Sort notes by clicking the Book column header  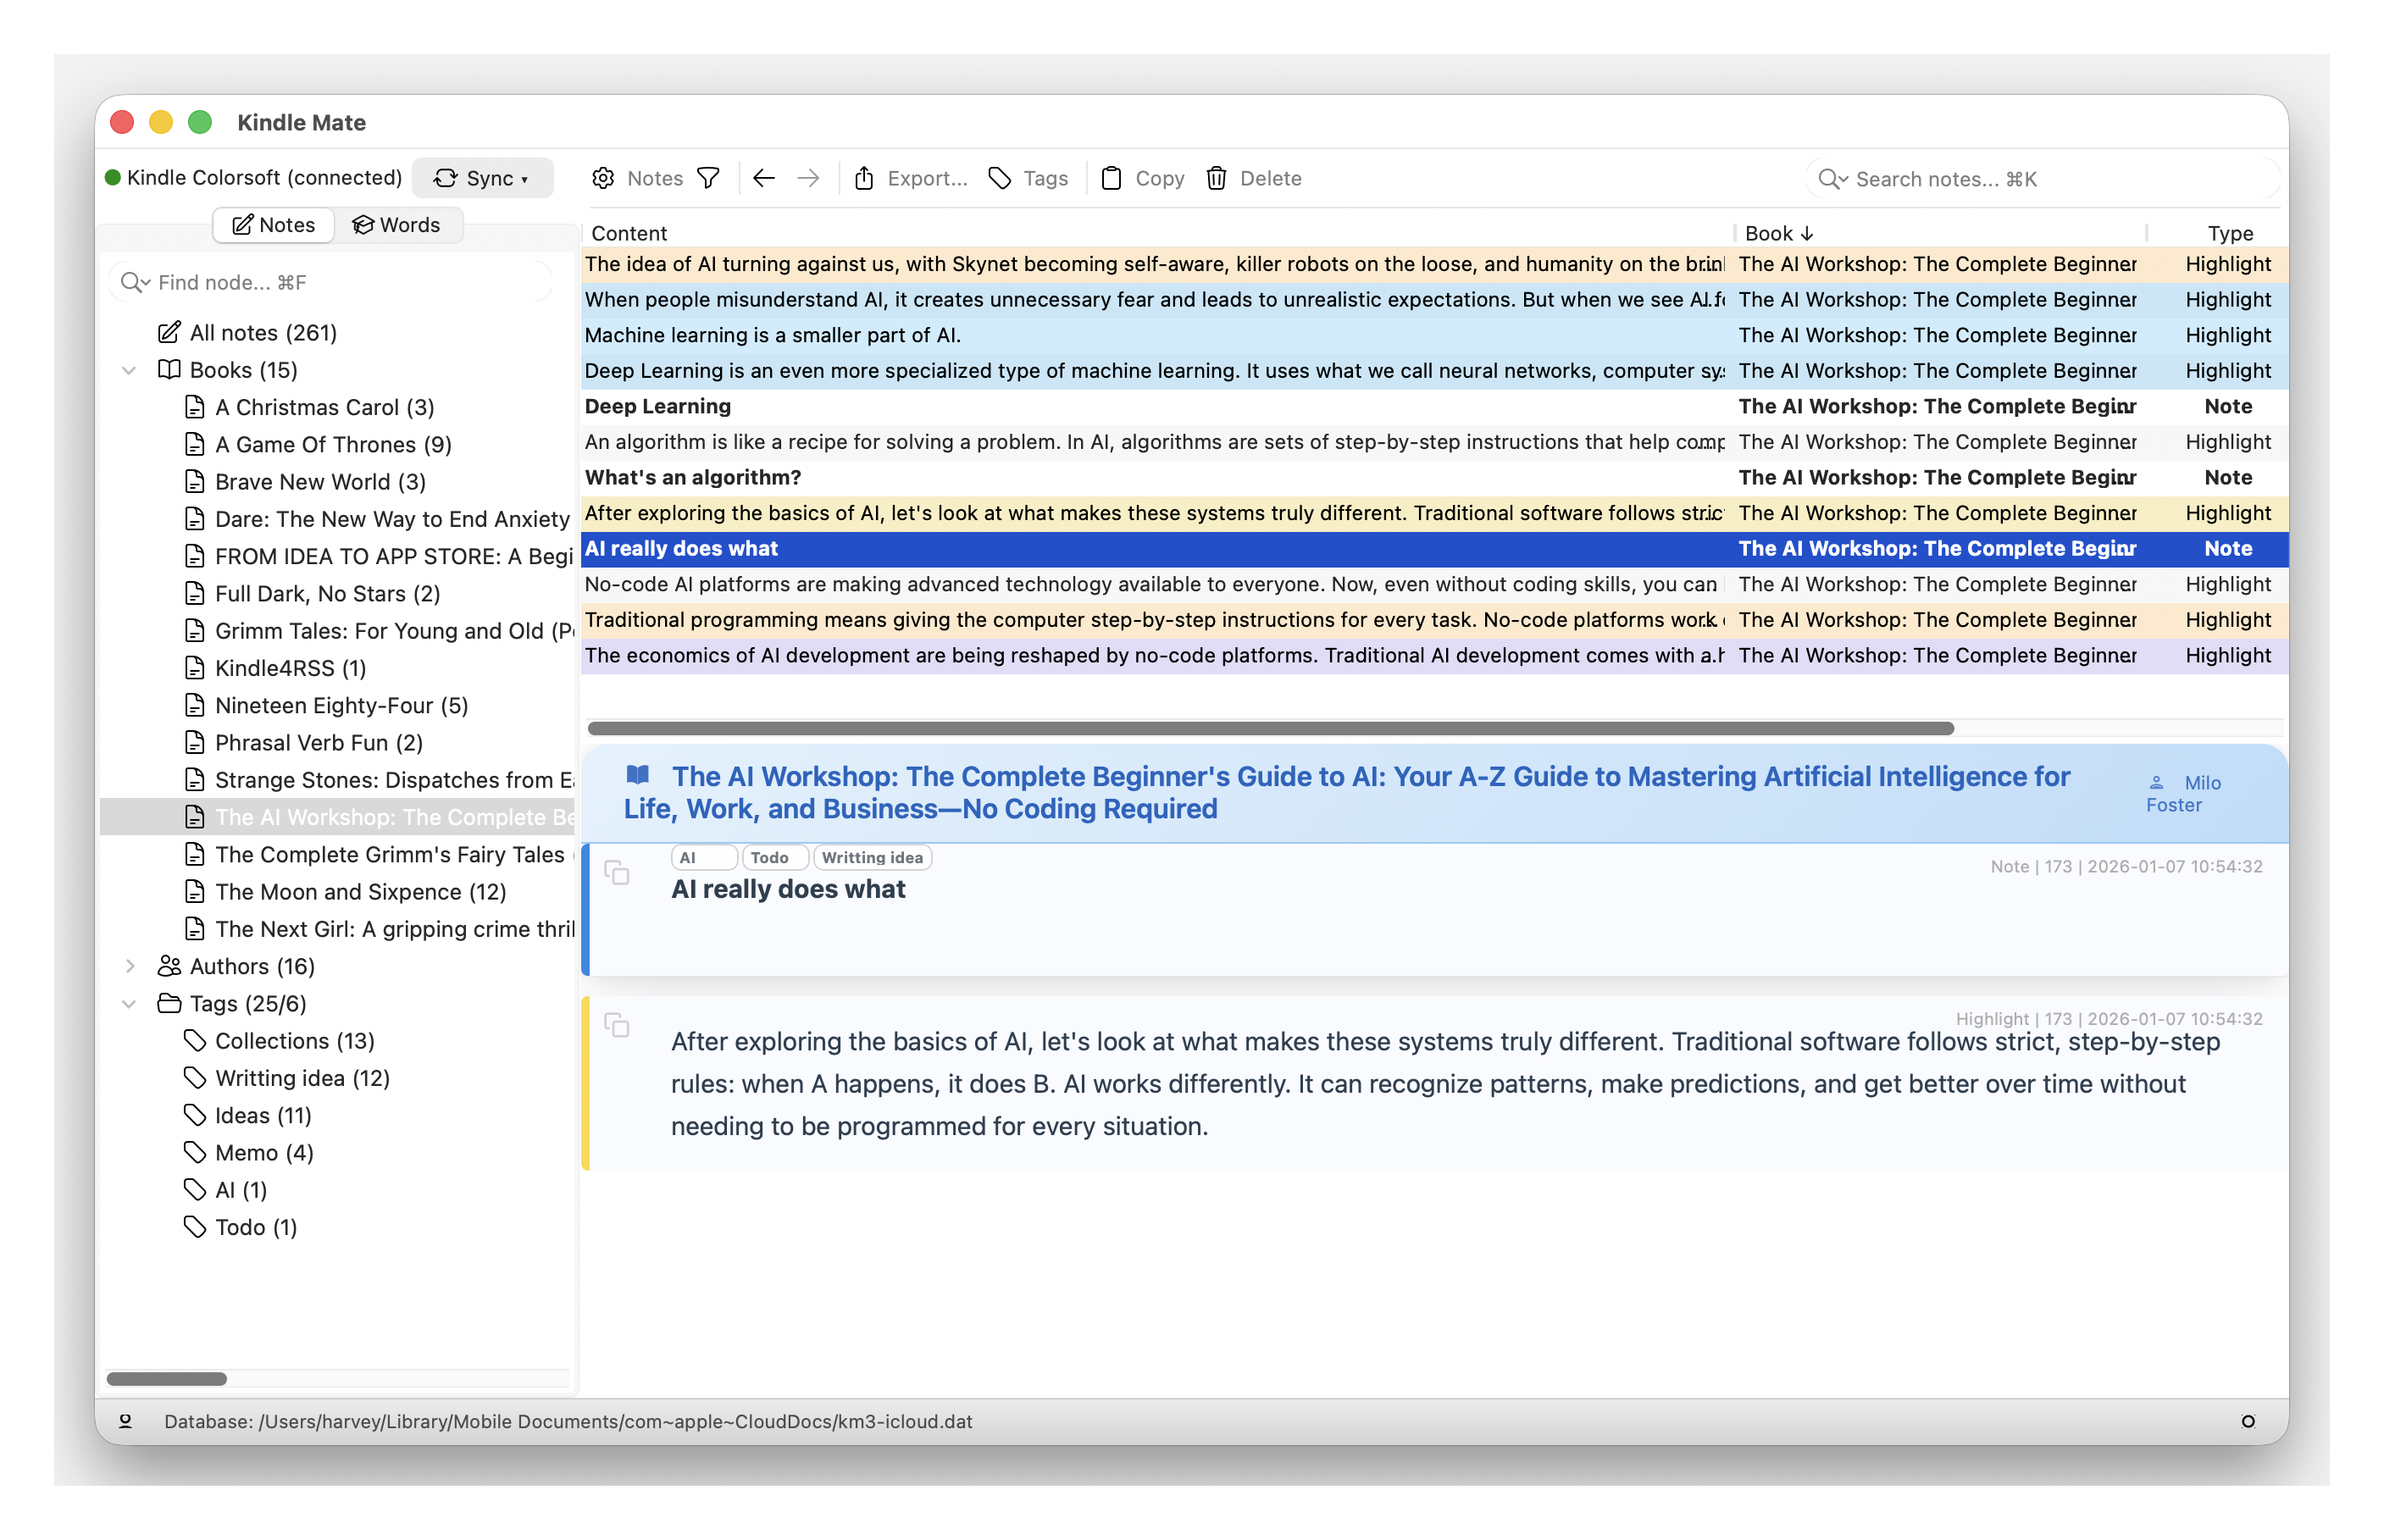tap(1779, 232)
